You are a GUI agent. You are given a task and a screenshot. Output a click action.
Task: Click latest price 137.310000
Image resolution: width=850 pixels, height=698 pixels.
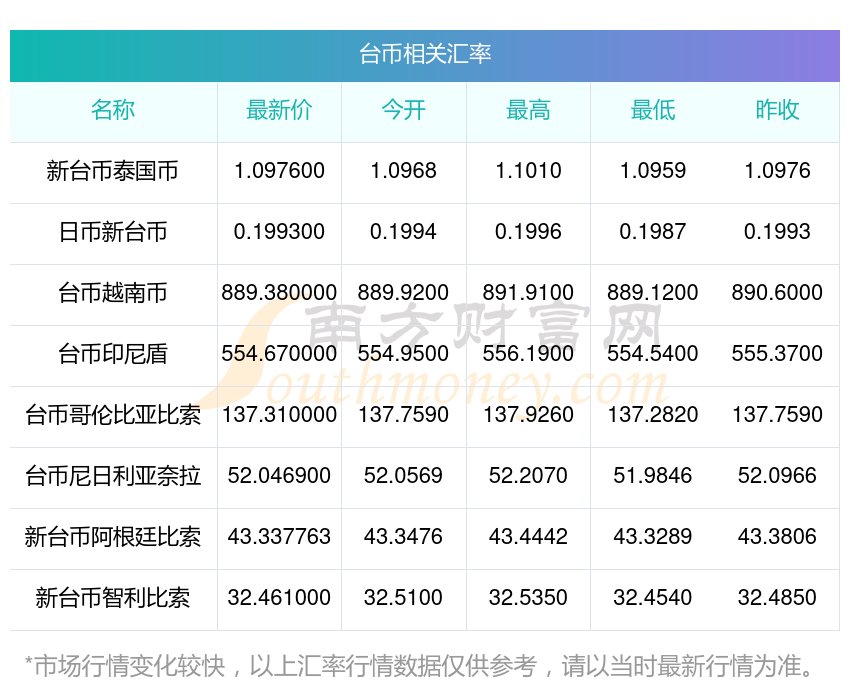pyautogui.click(x=279, y=415)
